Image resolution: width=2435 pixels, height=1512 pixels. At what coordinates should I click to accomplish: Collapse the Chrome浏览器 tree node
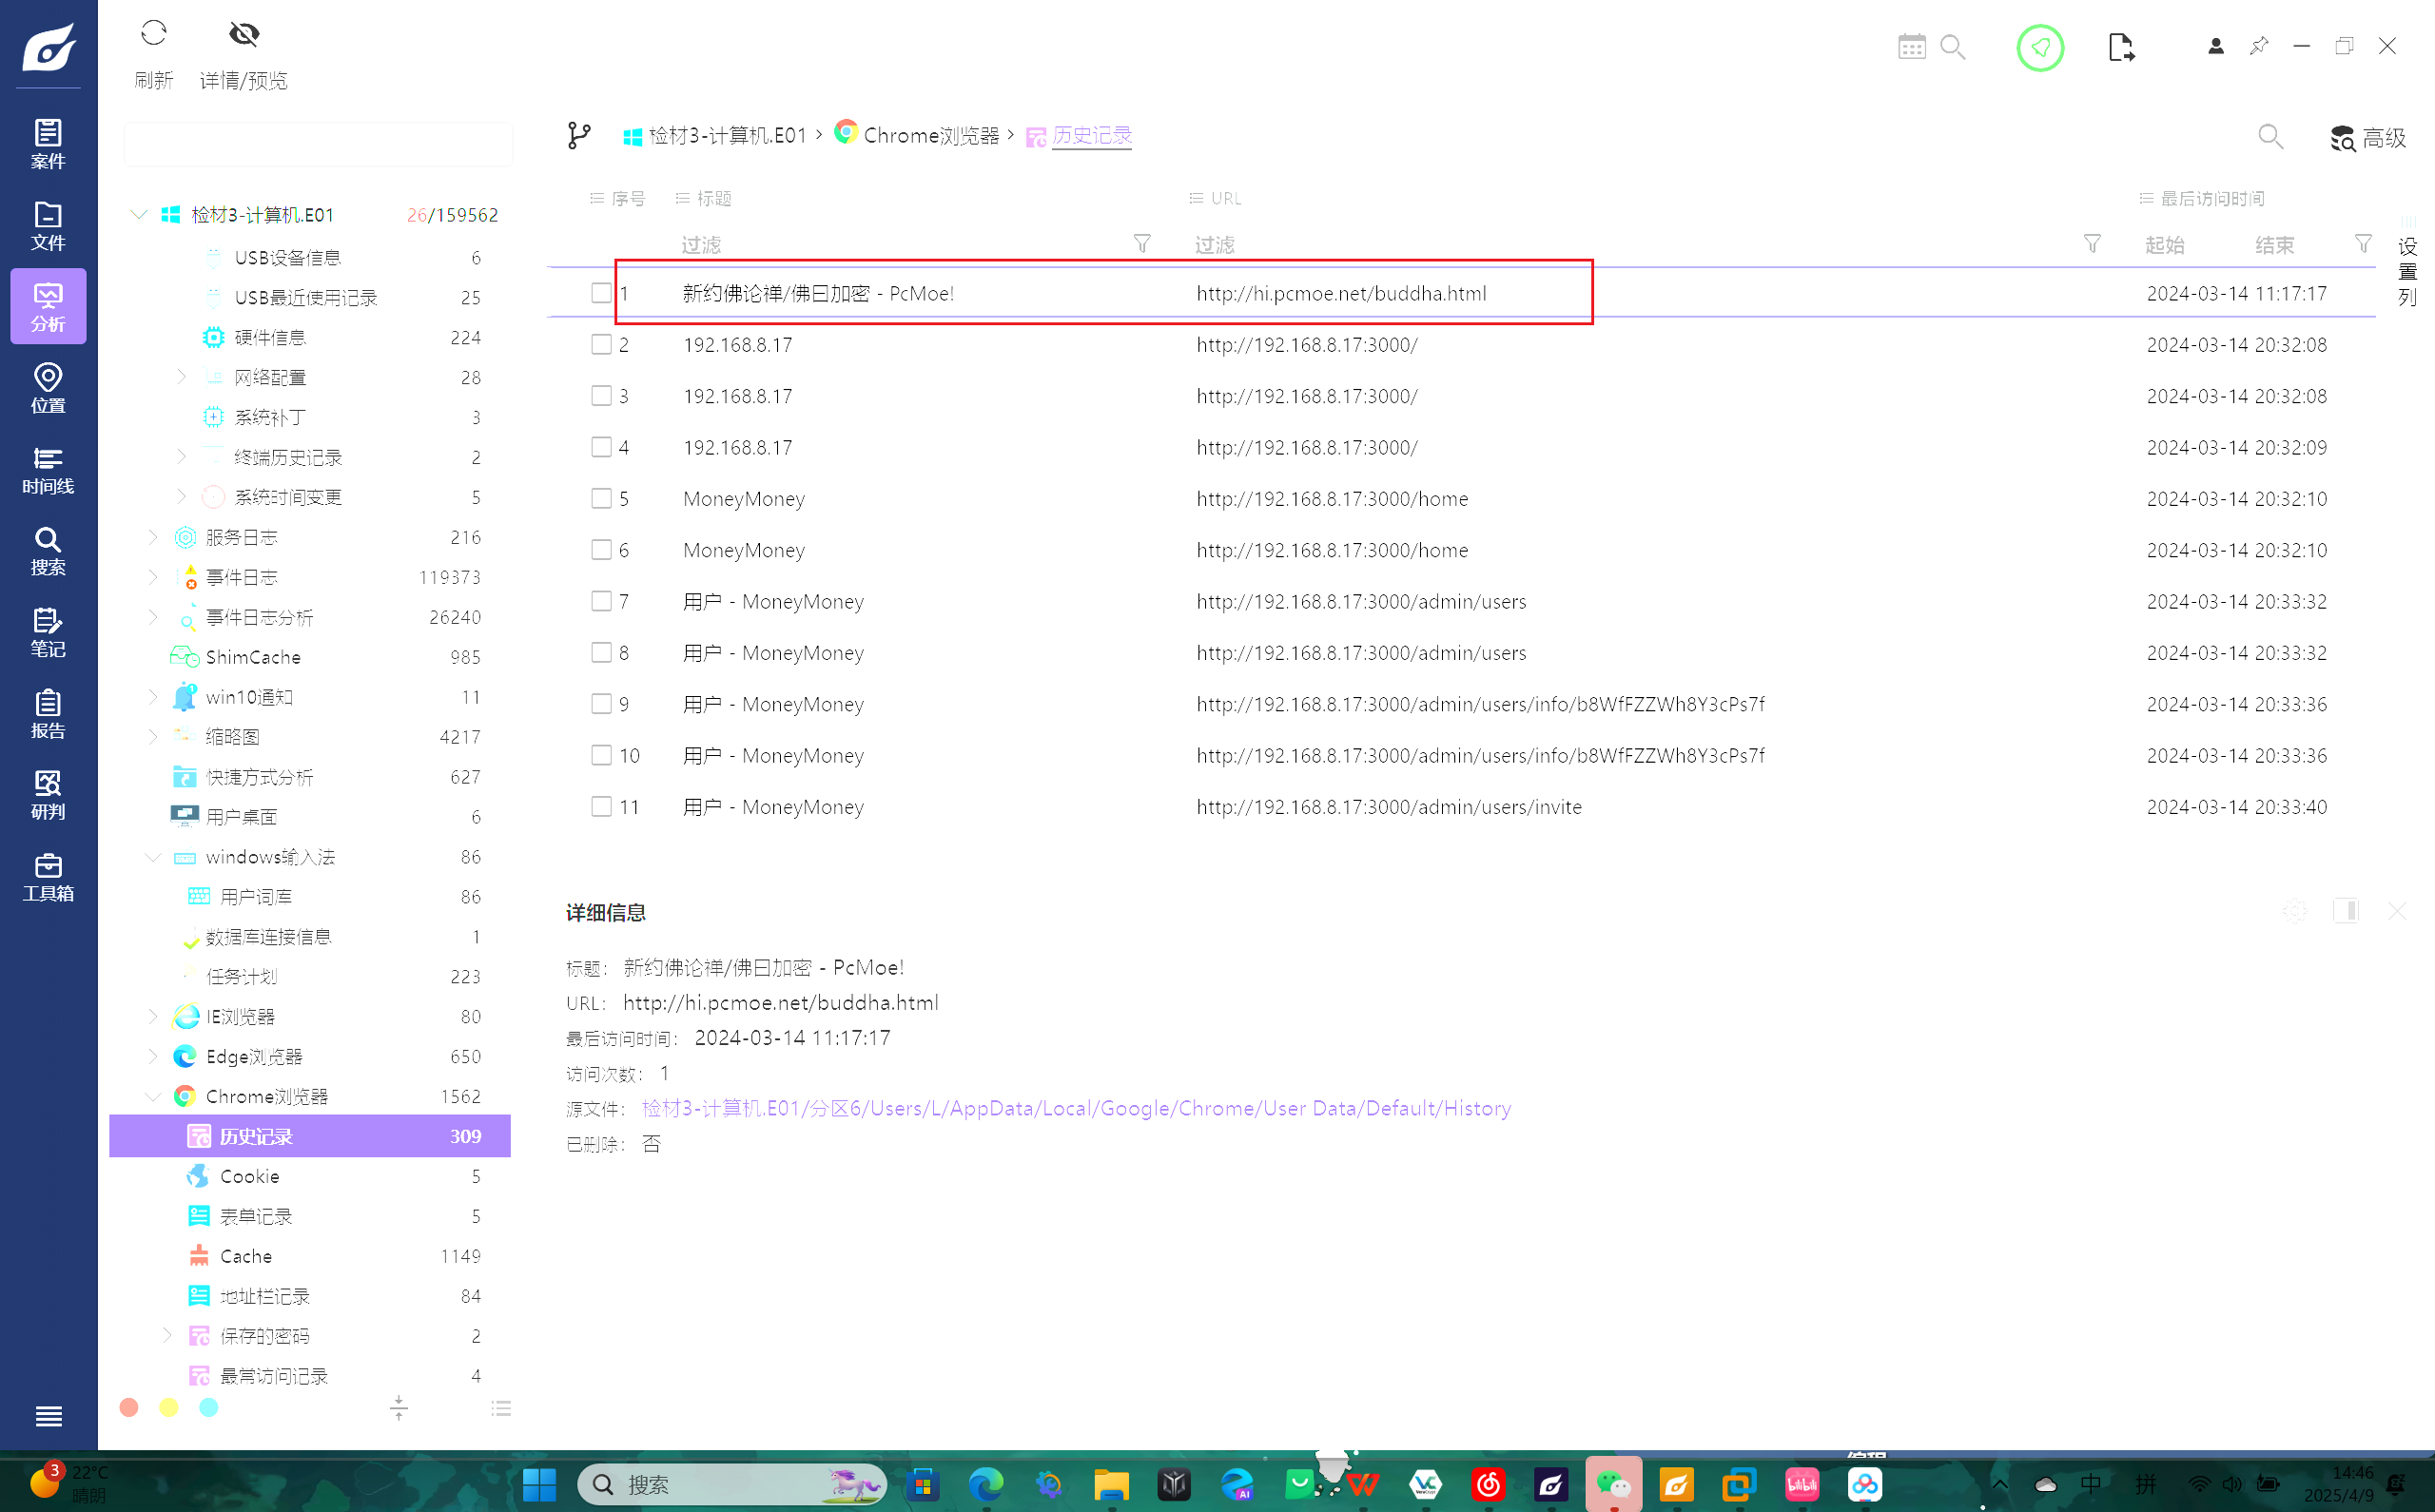(153, 1097)
